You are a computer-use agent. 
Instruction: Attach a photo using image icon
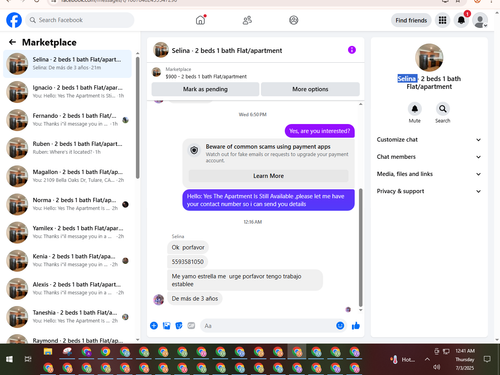[x=166, y=326]
